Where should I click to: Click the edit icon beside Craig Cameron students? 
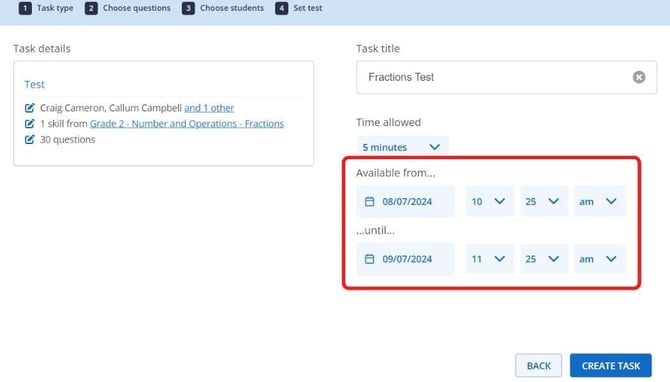[29, 108]
